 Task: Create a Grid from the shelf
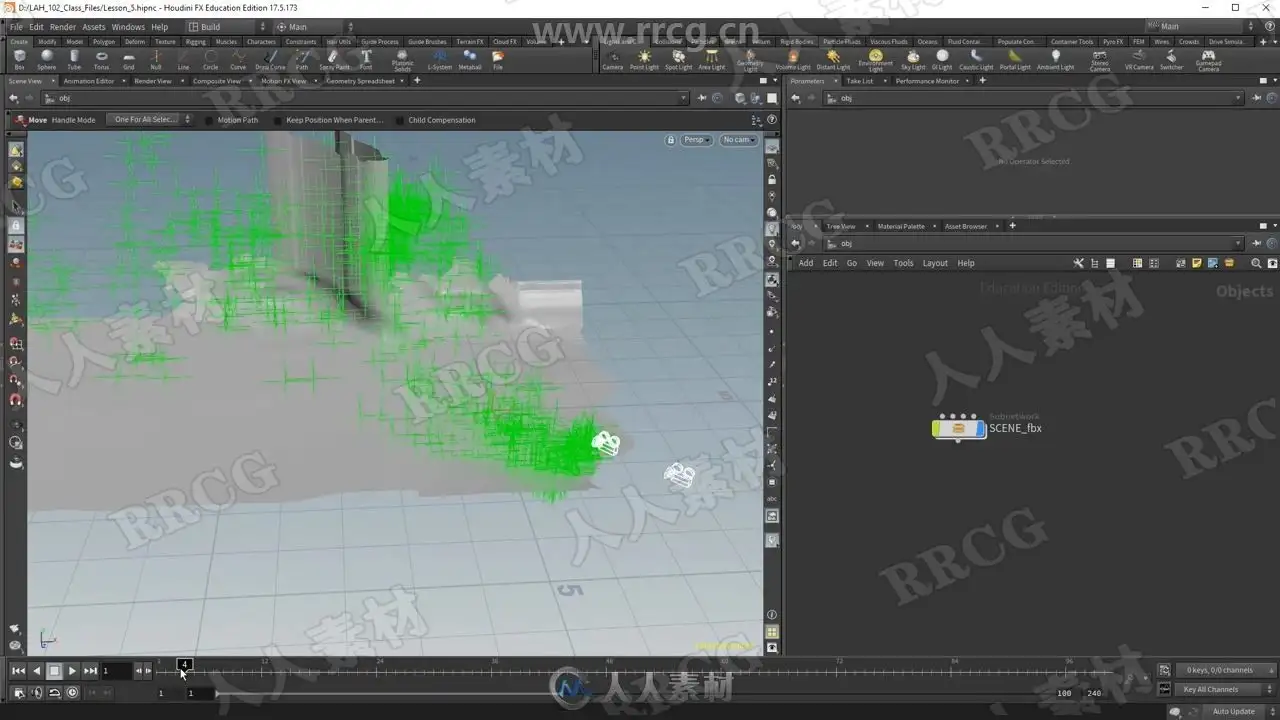point(128,60)
